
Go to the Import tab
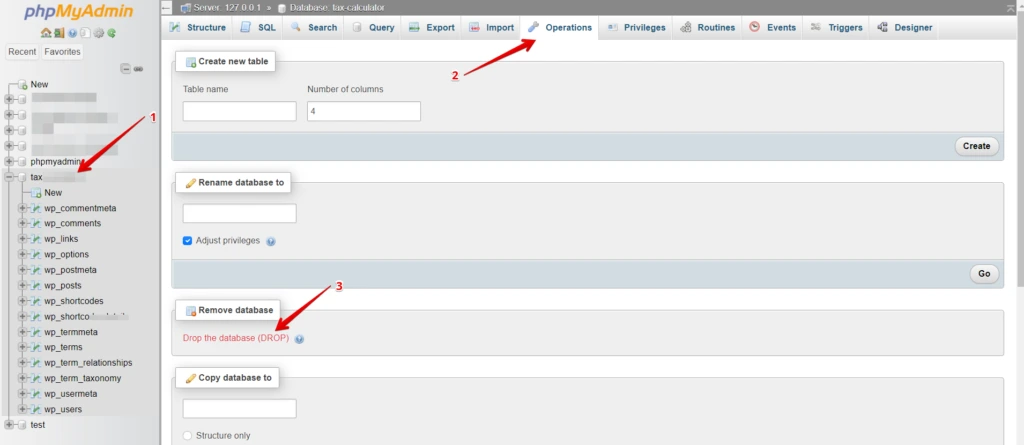click(492, 27)
